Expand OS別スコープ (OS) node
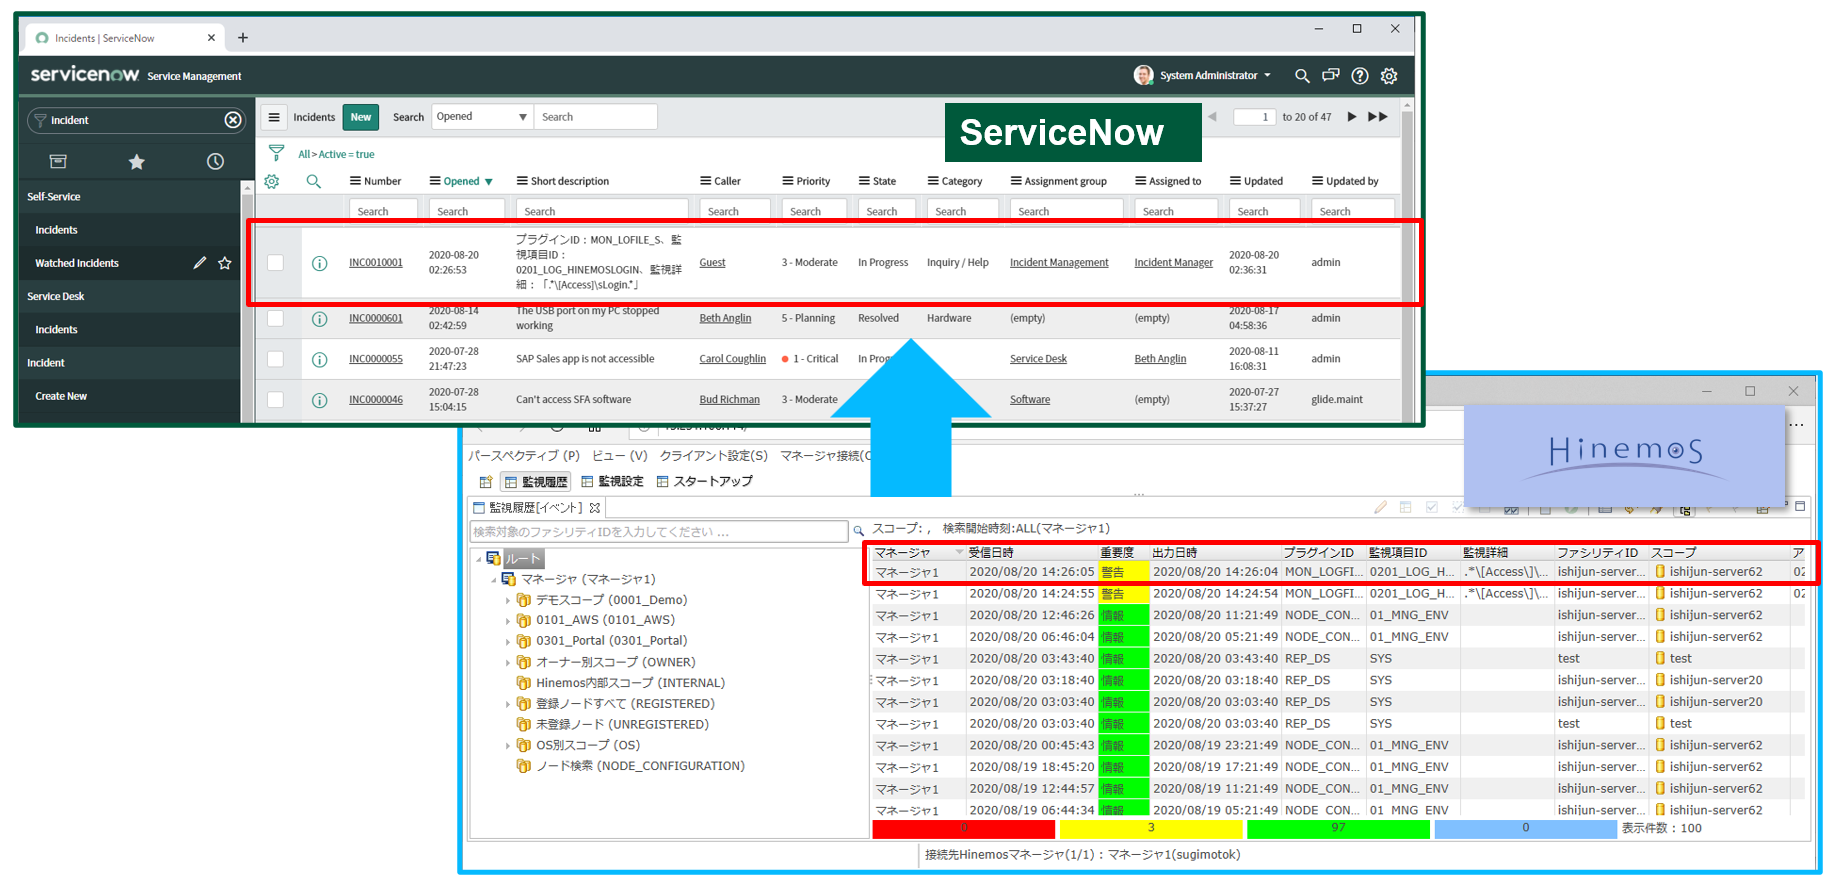1837x887 pixels. (508, 746)
